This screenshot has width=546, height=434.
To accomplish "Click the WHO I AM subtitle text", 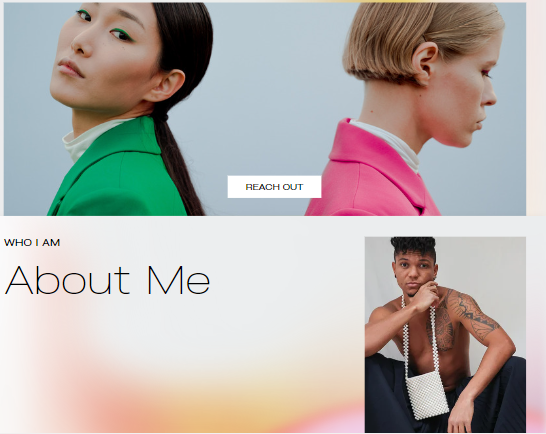I will point(32,243).
